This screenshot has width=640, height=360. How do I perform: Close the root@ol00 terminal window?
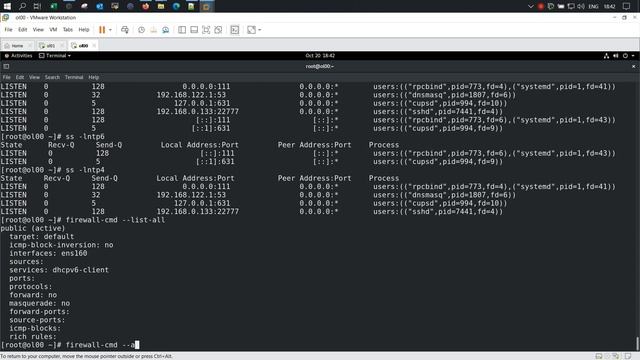(x=633, y=67)
